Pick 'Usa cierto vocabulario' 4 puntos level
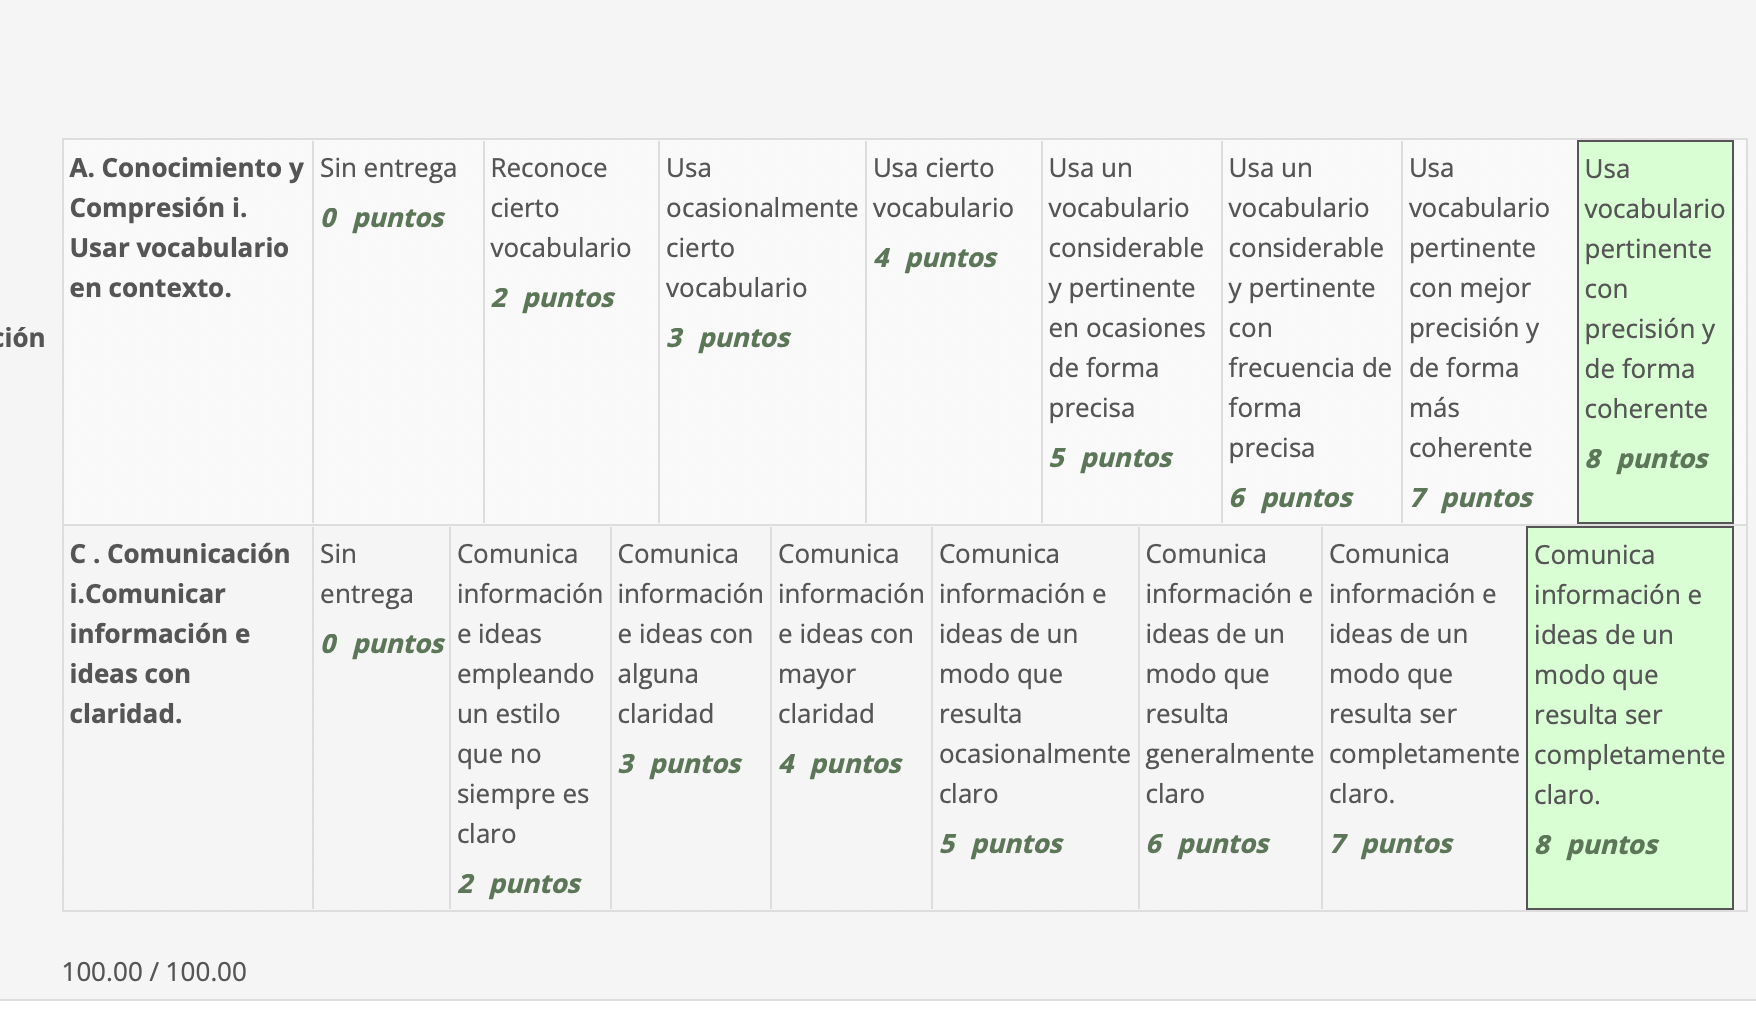Screen dimensions: 1756x1016 pyautogui.click(x=952, y=330)
